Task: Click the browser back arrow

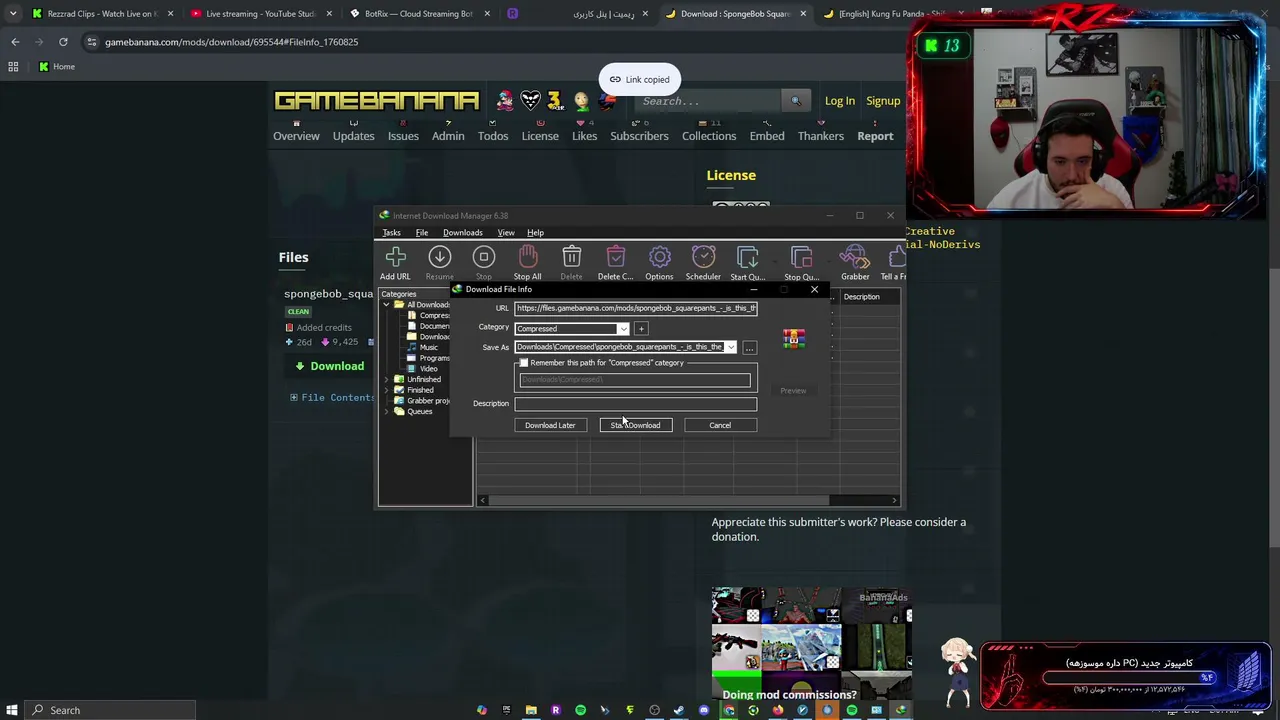Action: pyautogui.click(x=15, y=42)
